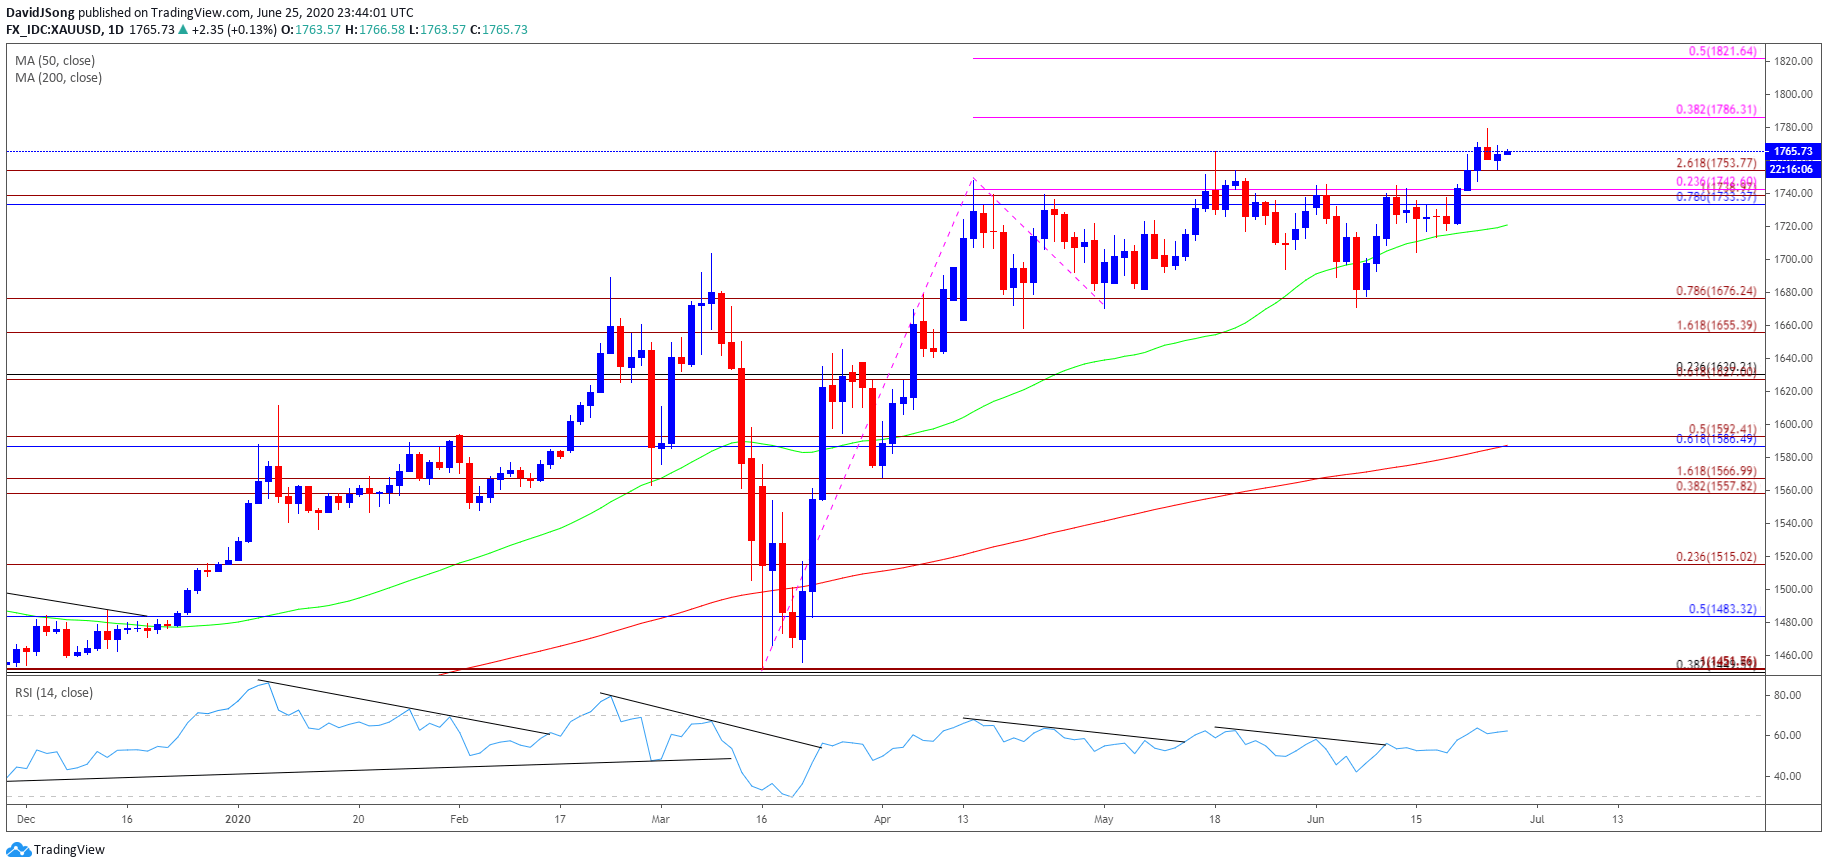Click the Jun label on time axis
Viewport: 1828px width, 868px height.
point(1315,820)
